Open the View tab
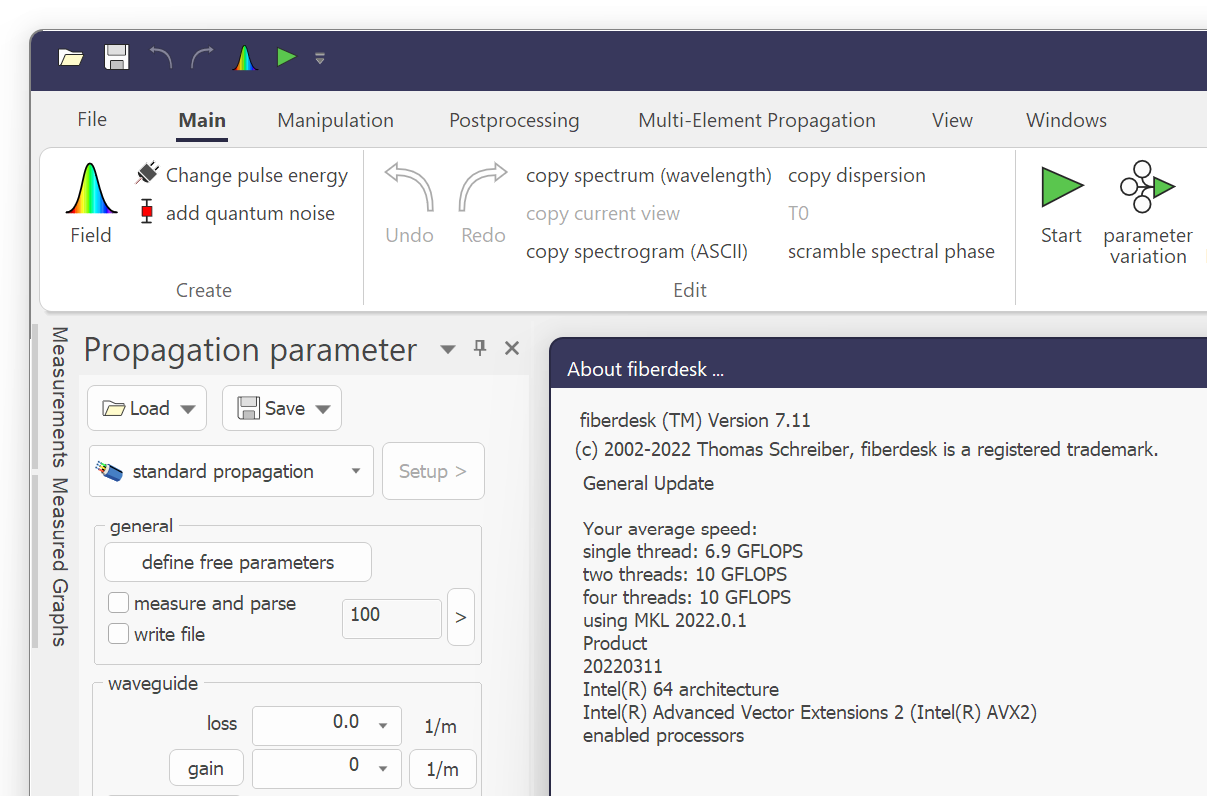Viewport: 1207px width, 796px height. 952,120
